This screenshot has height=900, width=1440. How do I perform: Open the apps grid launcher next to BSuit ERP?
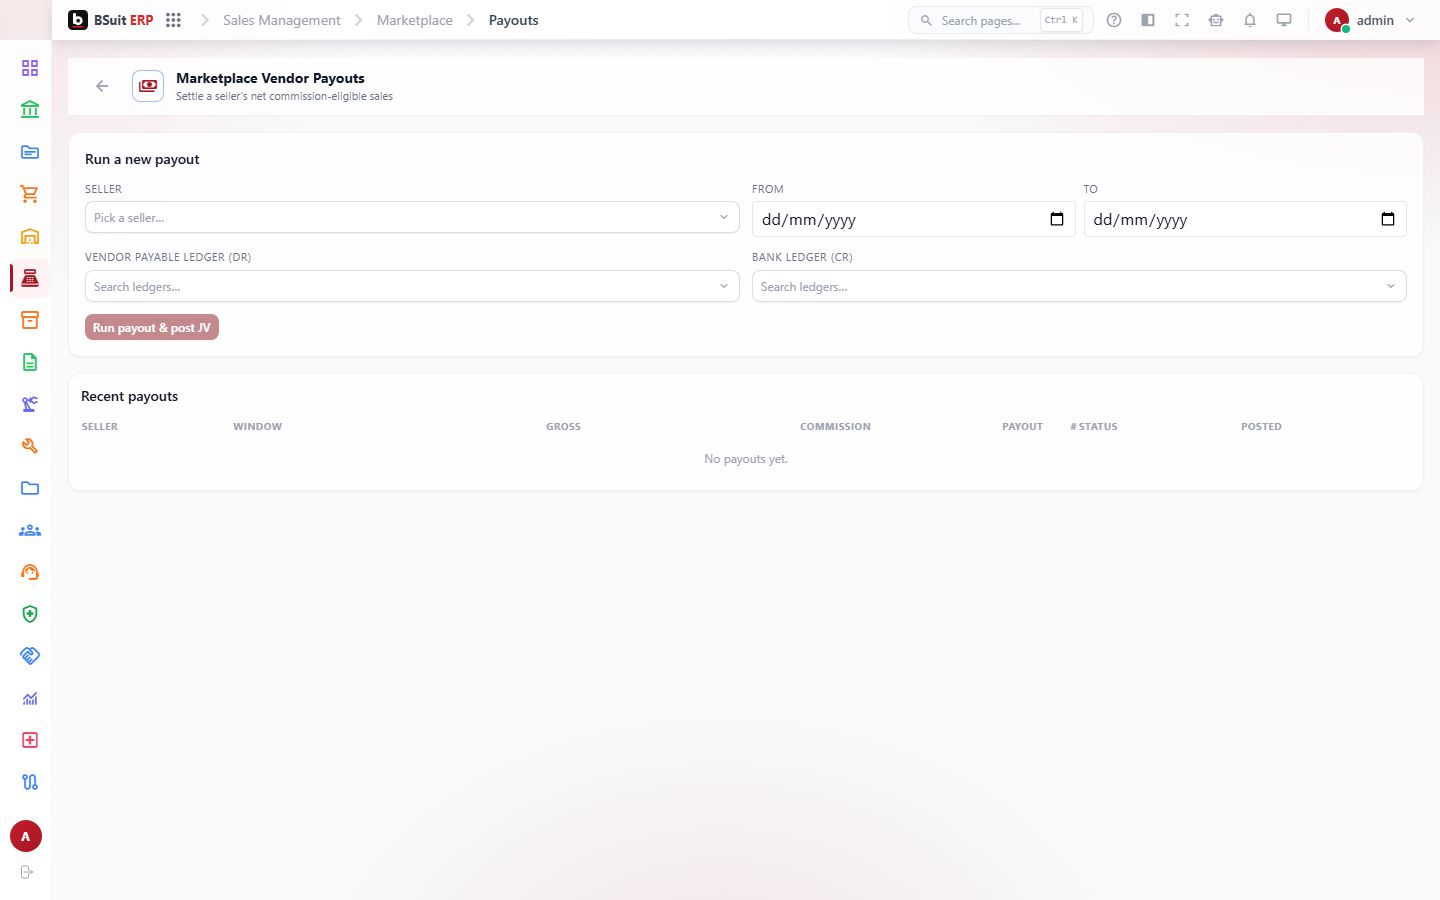[173, 20]
